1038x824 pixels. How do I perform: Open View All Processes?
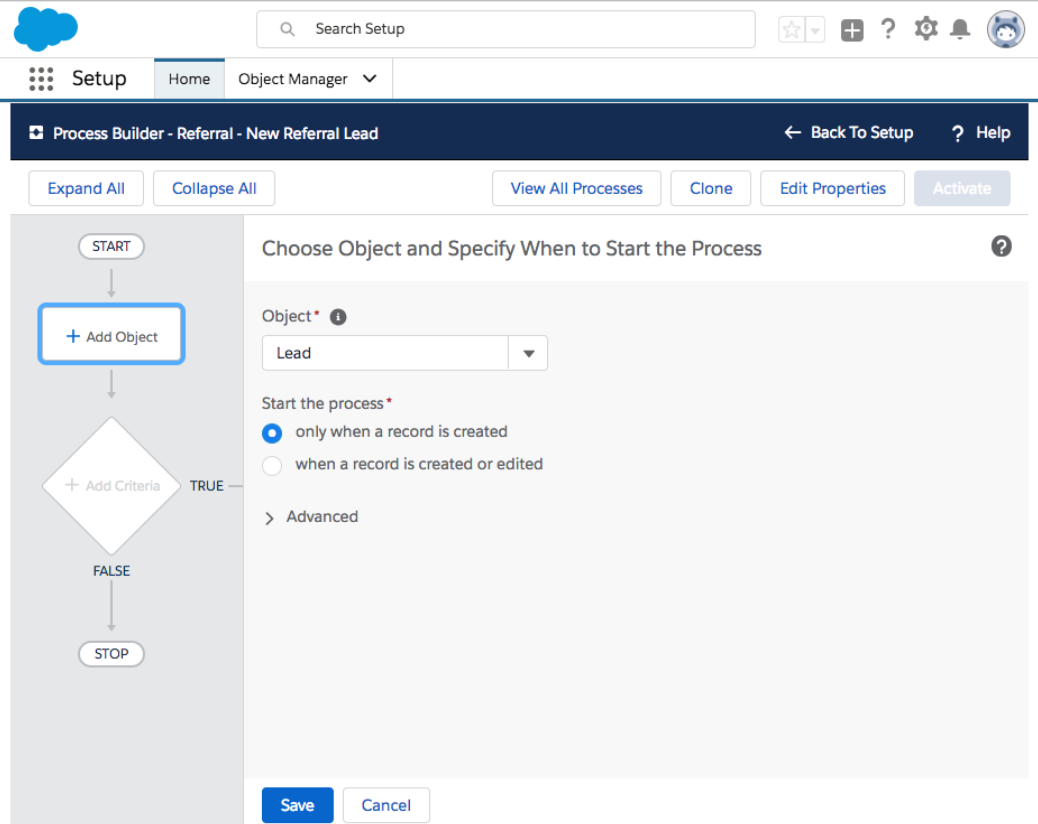coord(576,188)
